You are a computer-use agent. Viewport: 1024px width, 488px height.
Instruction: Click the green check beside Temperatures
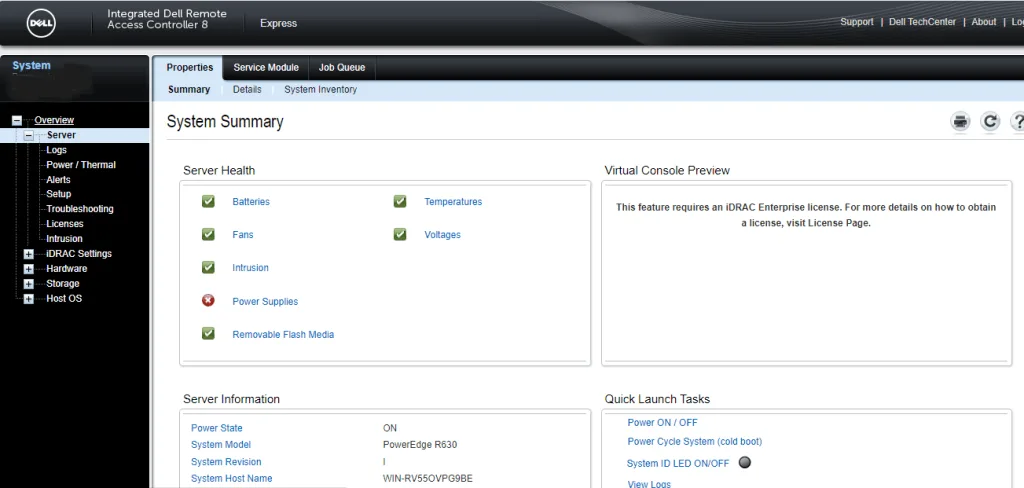pyautogui.click(x=400, y=202)
